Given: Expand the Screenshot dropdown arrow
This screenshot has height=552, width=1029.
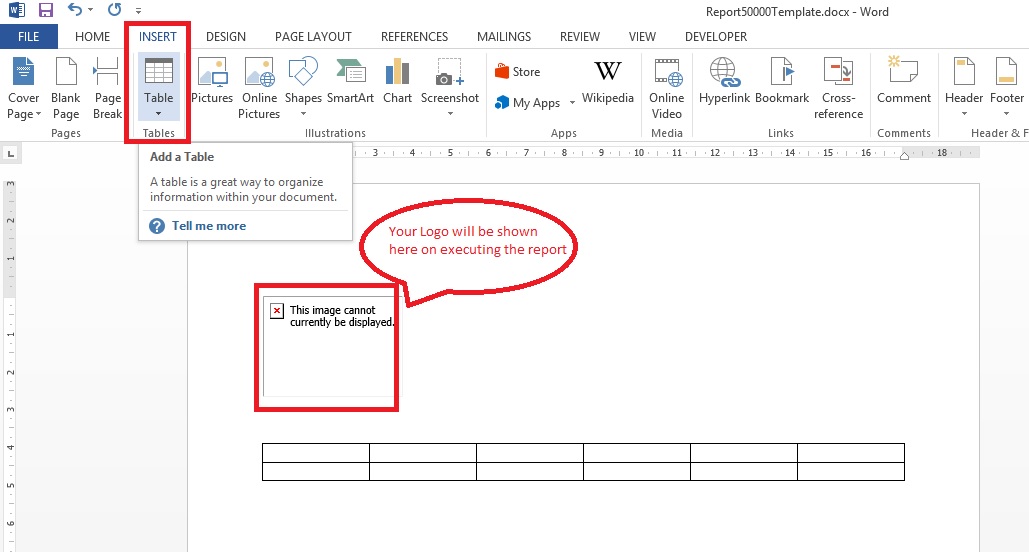Looking at the screenshot, I should [450, 114].
